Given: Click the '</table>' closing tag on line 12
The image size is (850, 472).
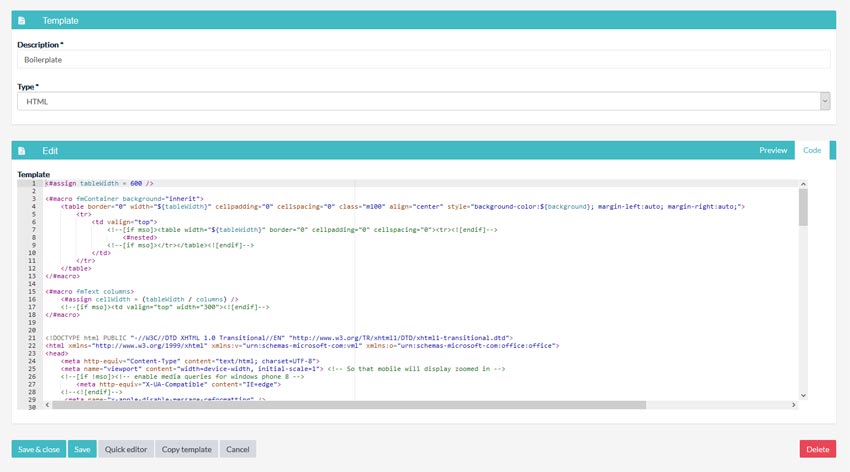Looking at the screenshot, I should [x=76, y=268].
